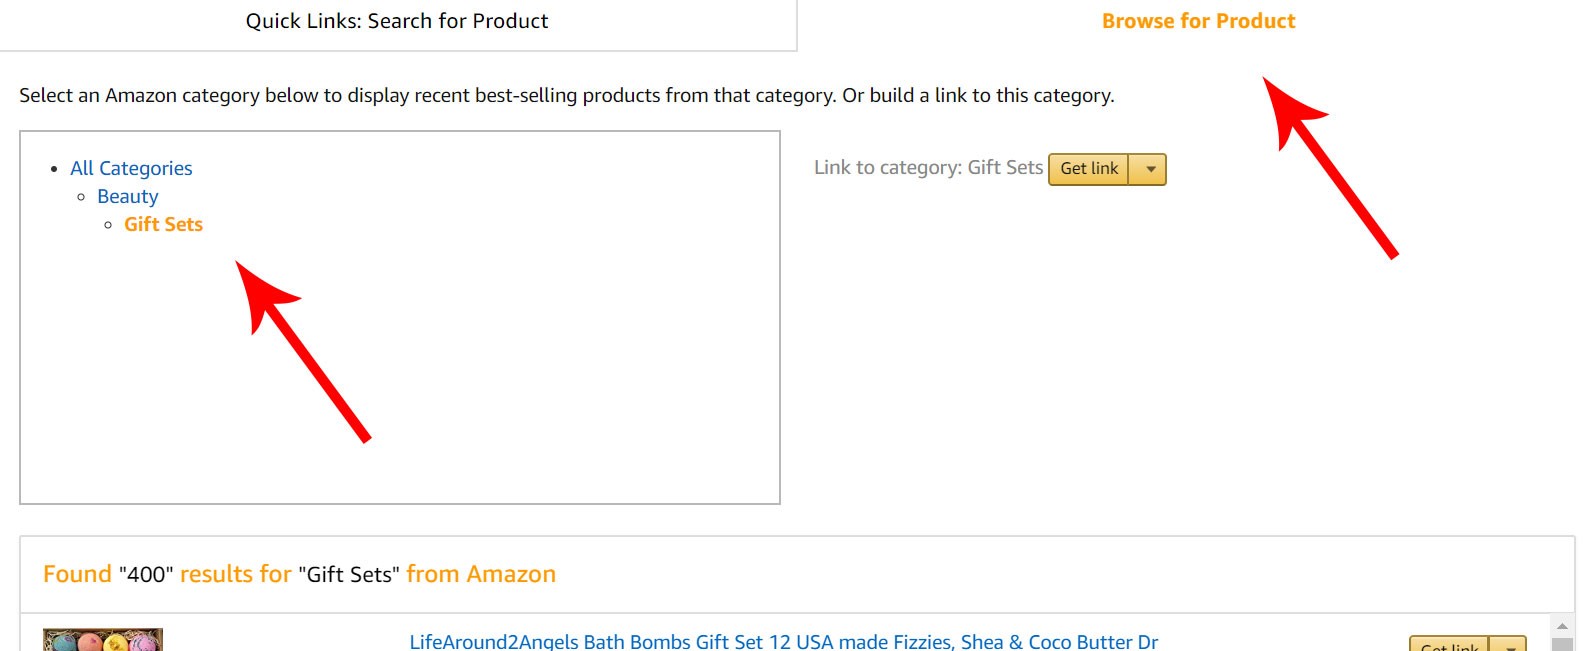Open the LifeAround2Angels Bath Bombs Gift Set link
Screen dimensions: 1593x651
[783, 641]
